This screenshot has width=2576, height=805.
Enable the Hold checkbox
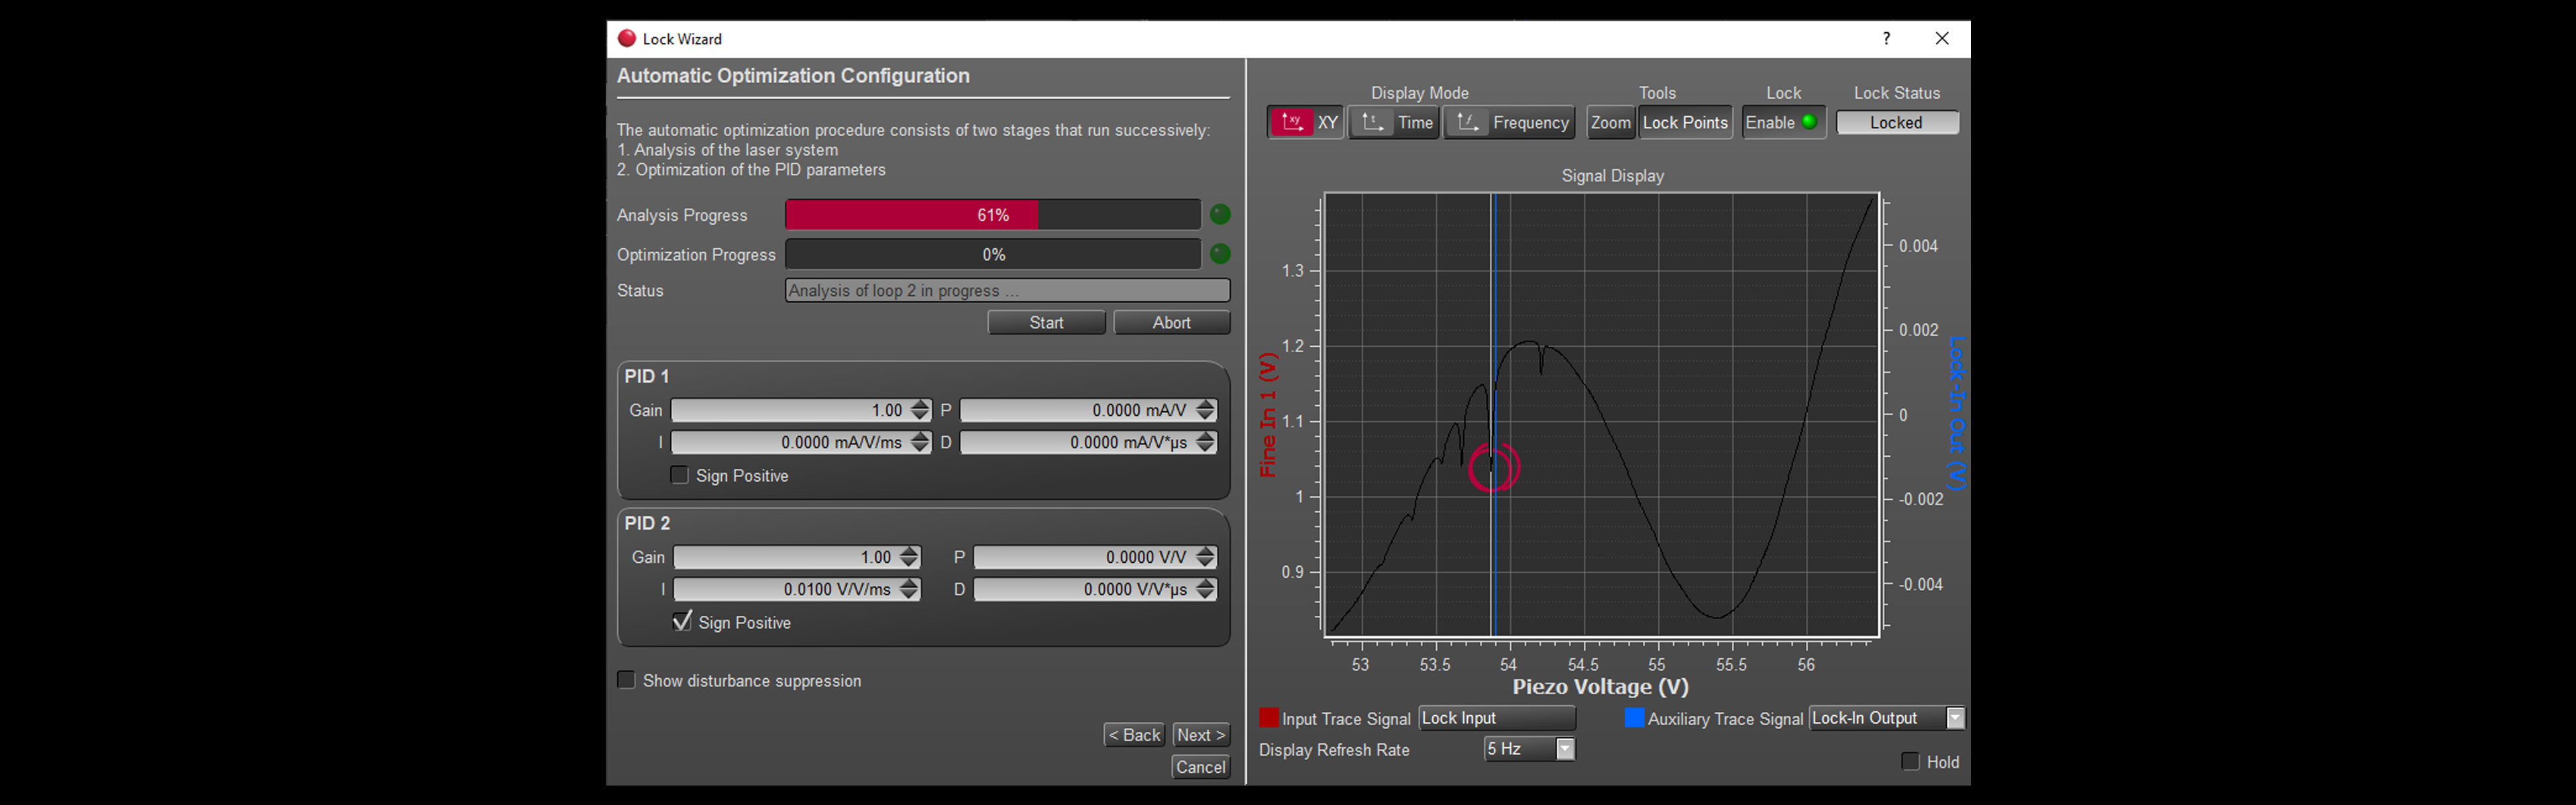coord(1910,762)
